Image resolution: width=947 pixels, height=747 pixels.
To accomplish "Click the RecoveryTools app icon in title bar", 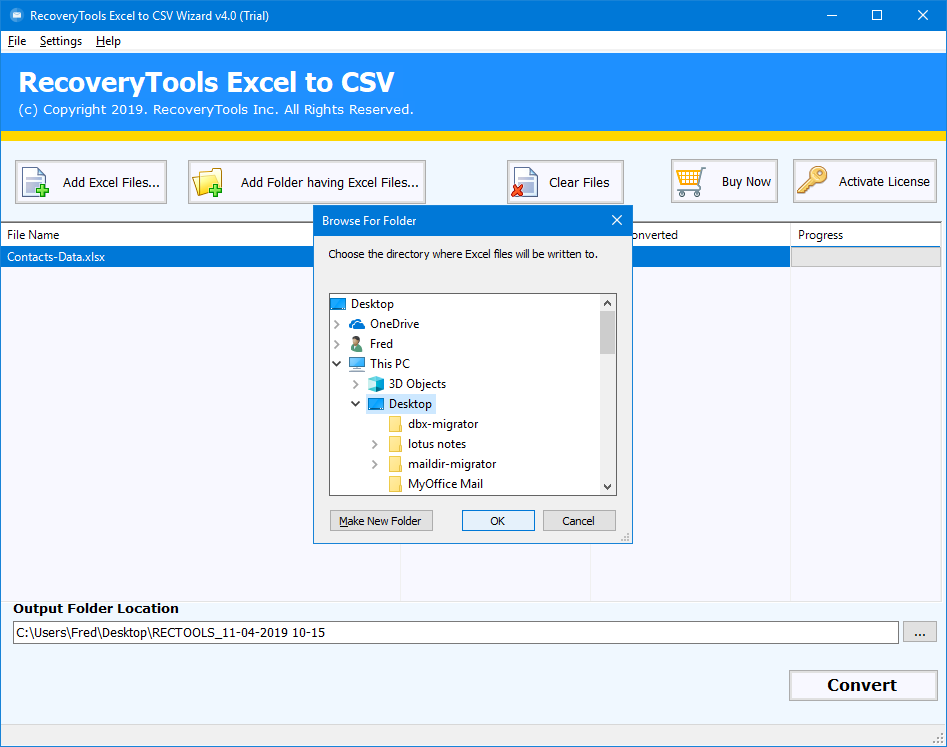I will [17, 16].
